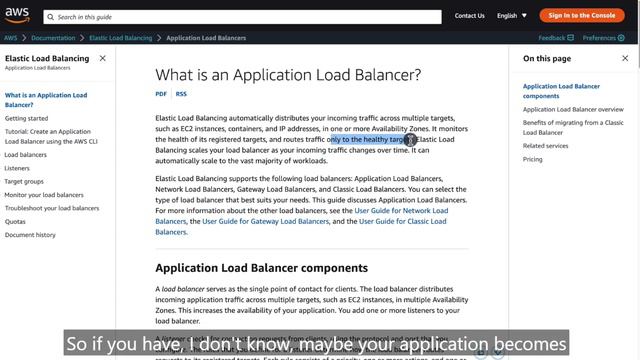Image resolution: width=640 pixels, height=360 pixels.
Task: Click the search magnifier icon
Action: pos(51,17)
